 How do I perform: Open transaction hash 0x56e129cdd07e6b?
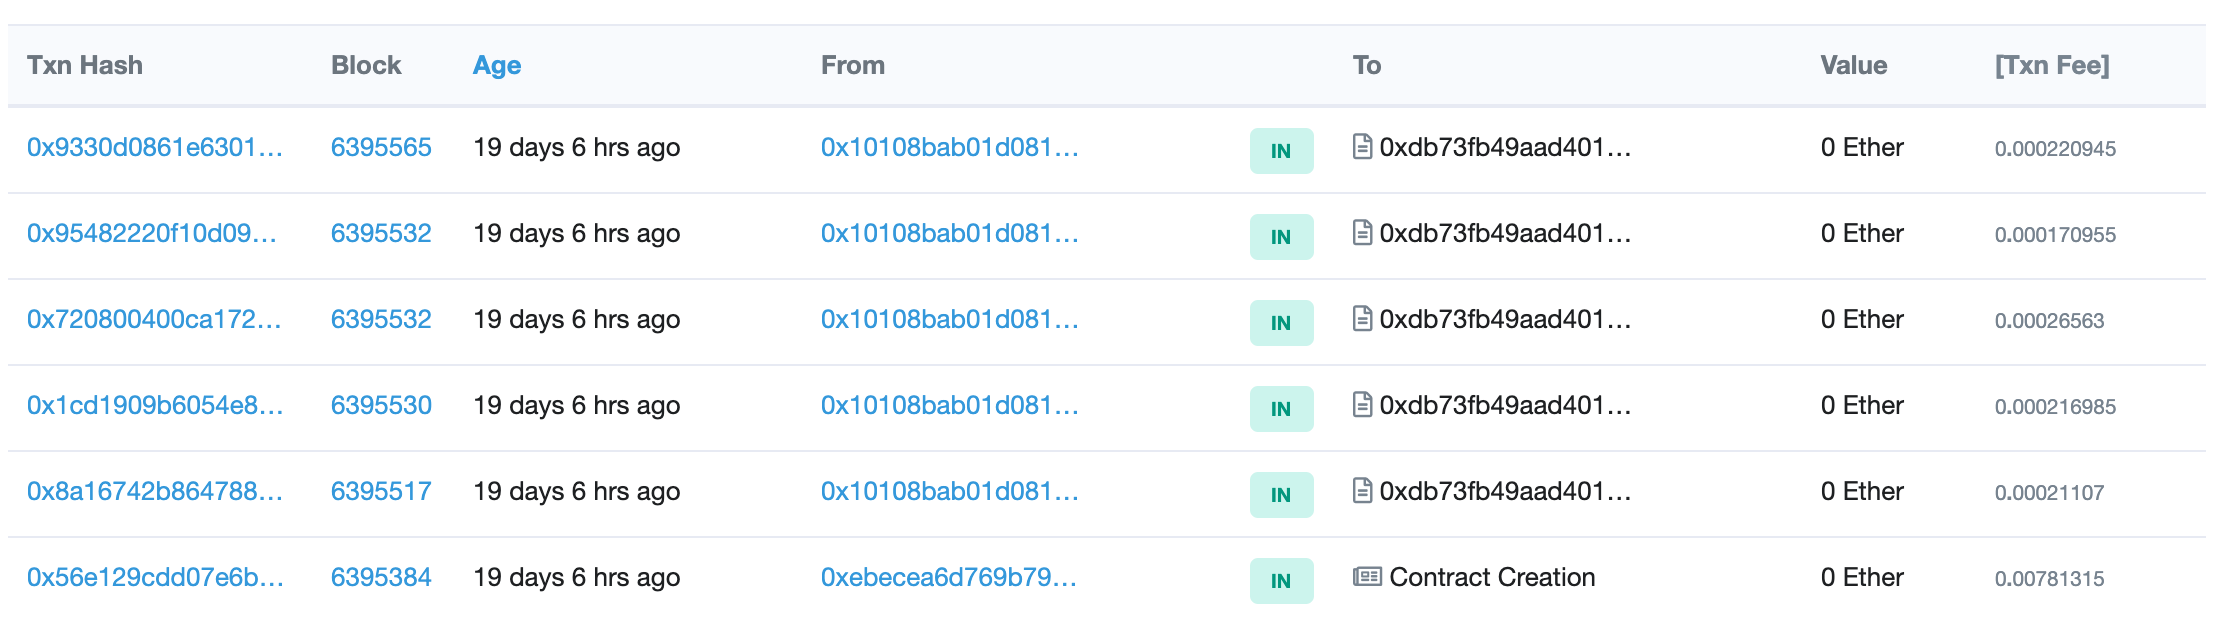tap(155, 578)
